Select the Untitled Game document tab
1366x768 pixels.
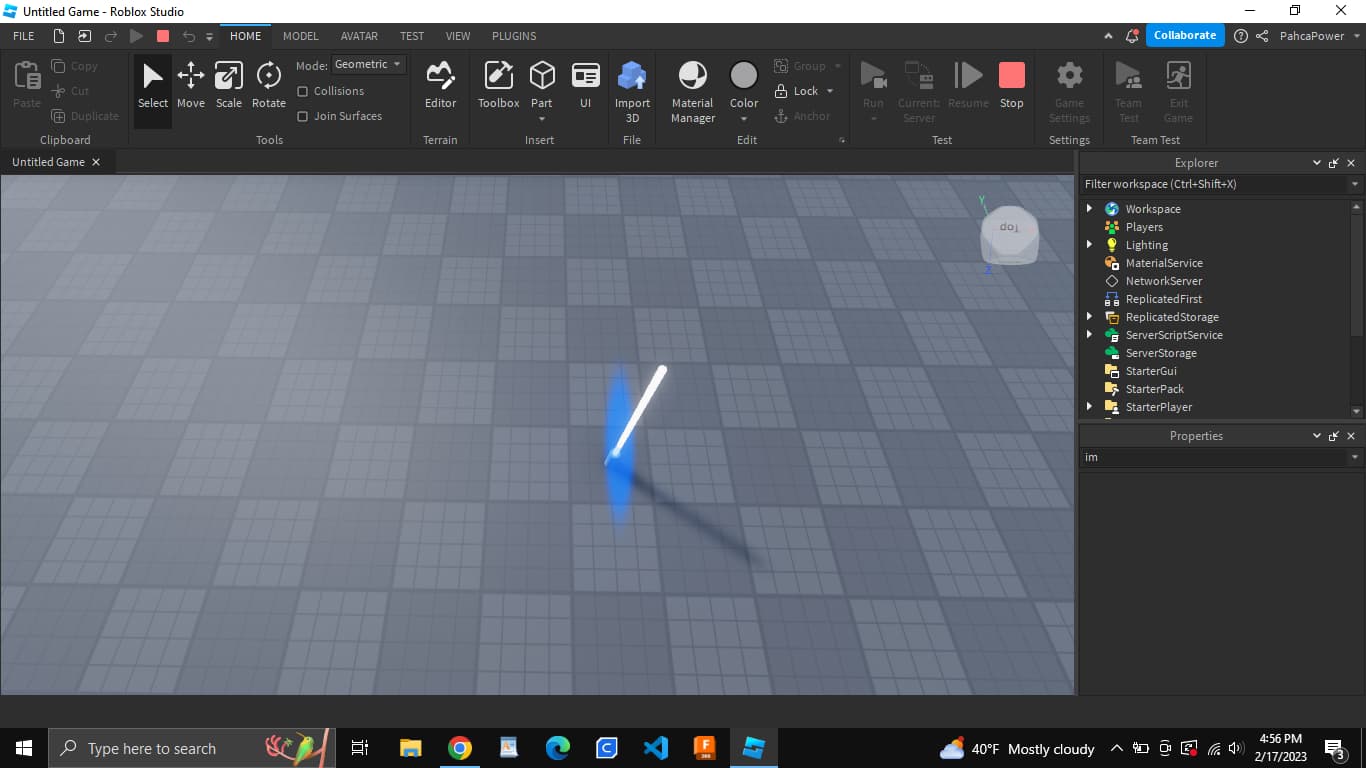(x=48, y=162)
